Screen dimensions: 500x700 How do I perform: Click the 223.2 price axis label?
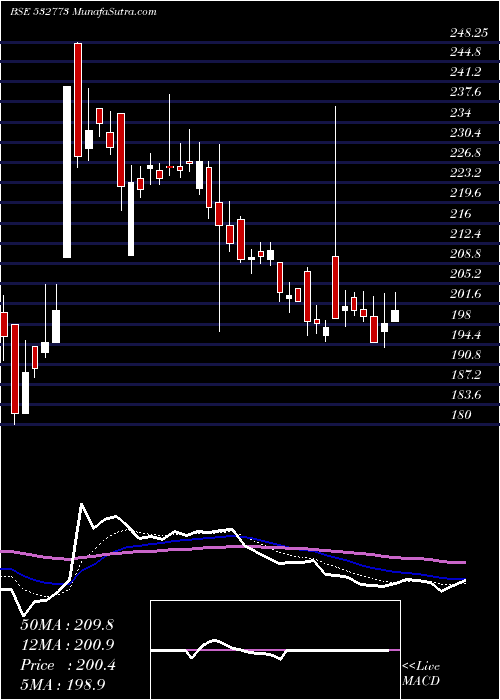(464, 173)
